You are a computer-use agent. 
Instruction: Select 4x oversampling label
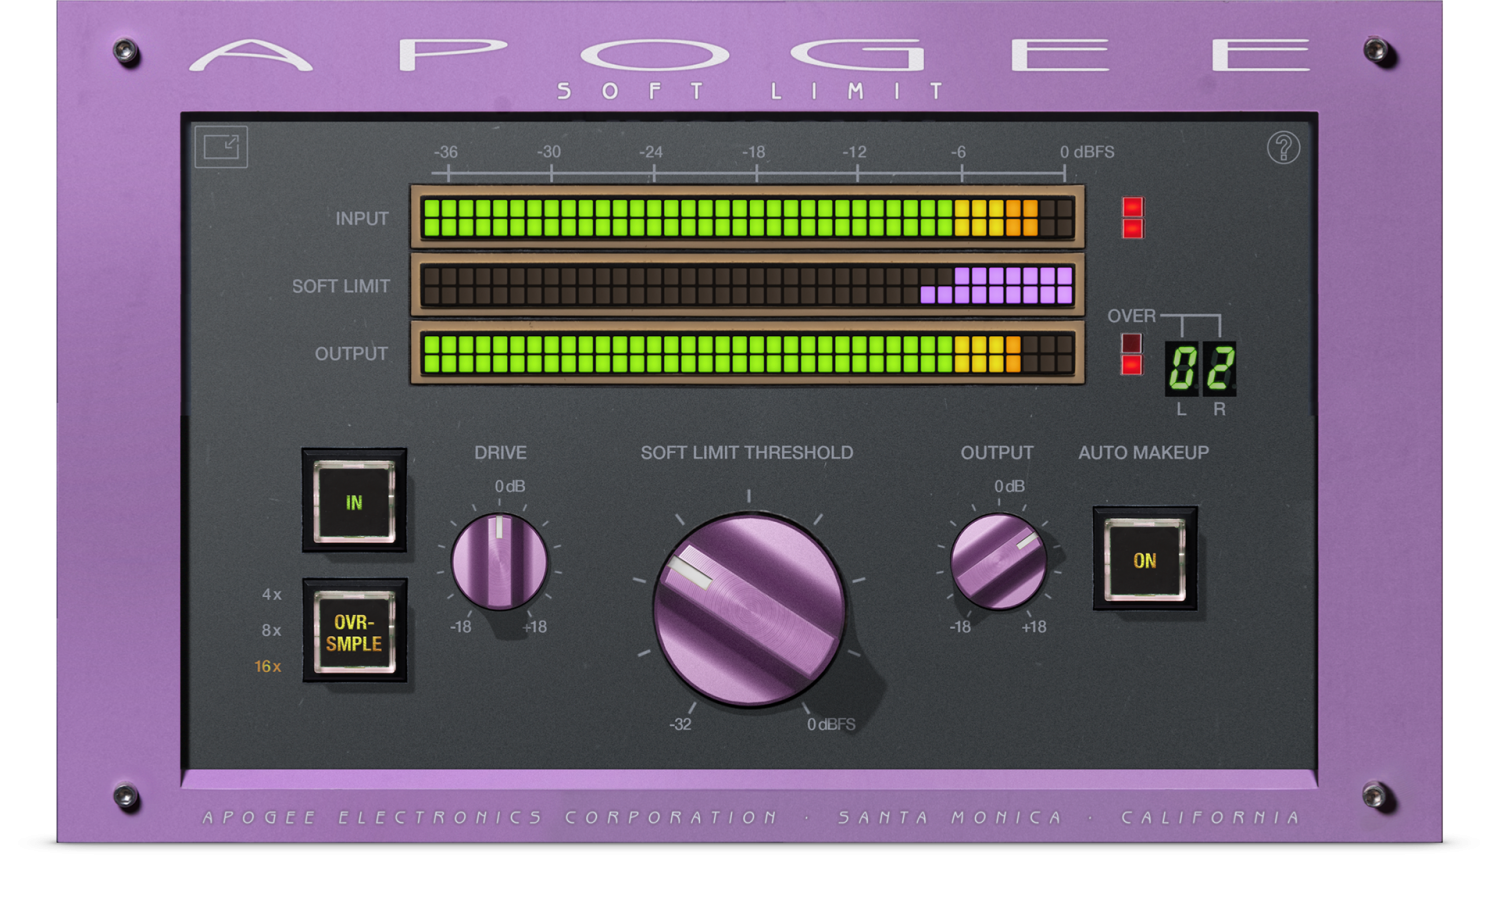coord(271,594)
